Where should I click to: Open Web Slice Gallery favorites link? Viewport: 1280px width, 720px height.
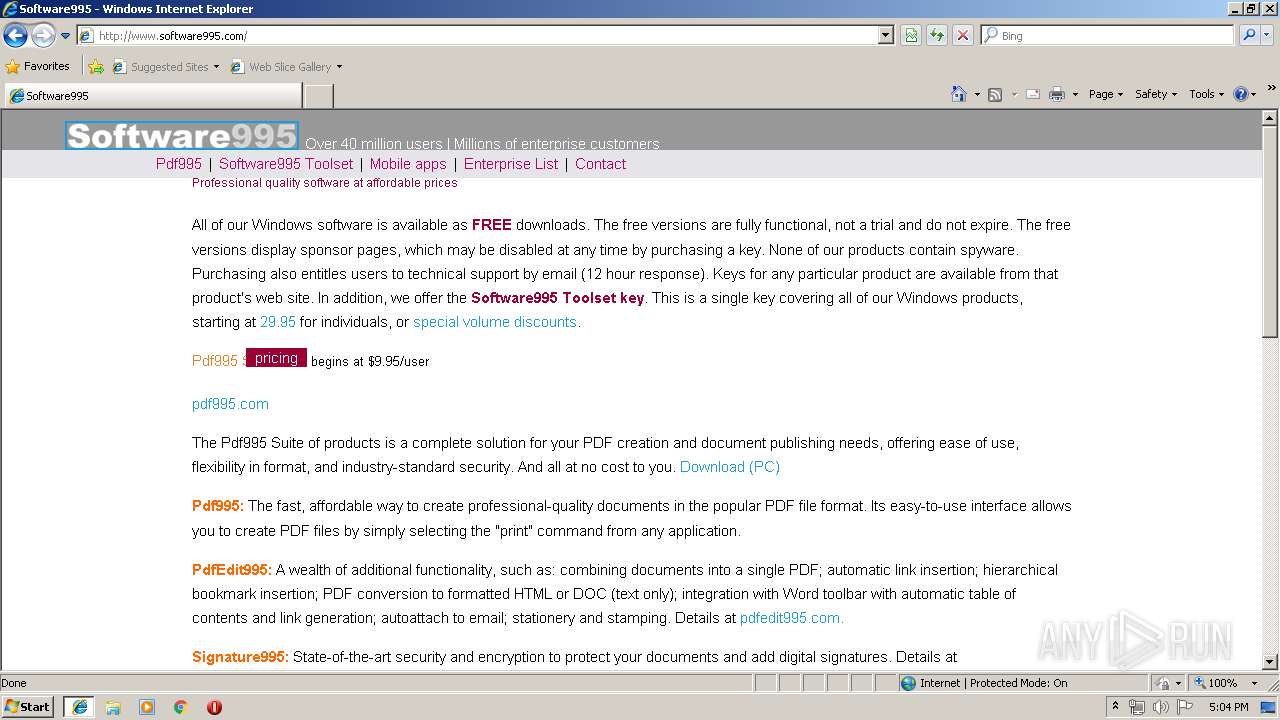tap(286, 67)
